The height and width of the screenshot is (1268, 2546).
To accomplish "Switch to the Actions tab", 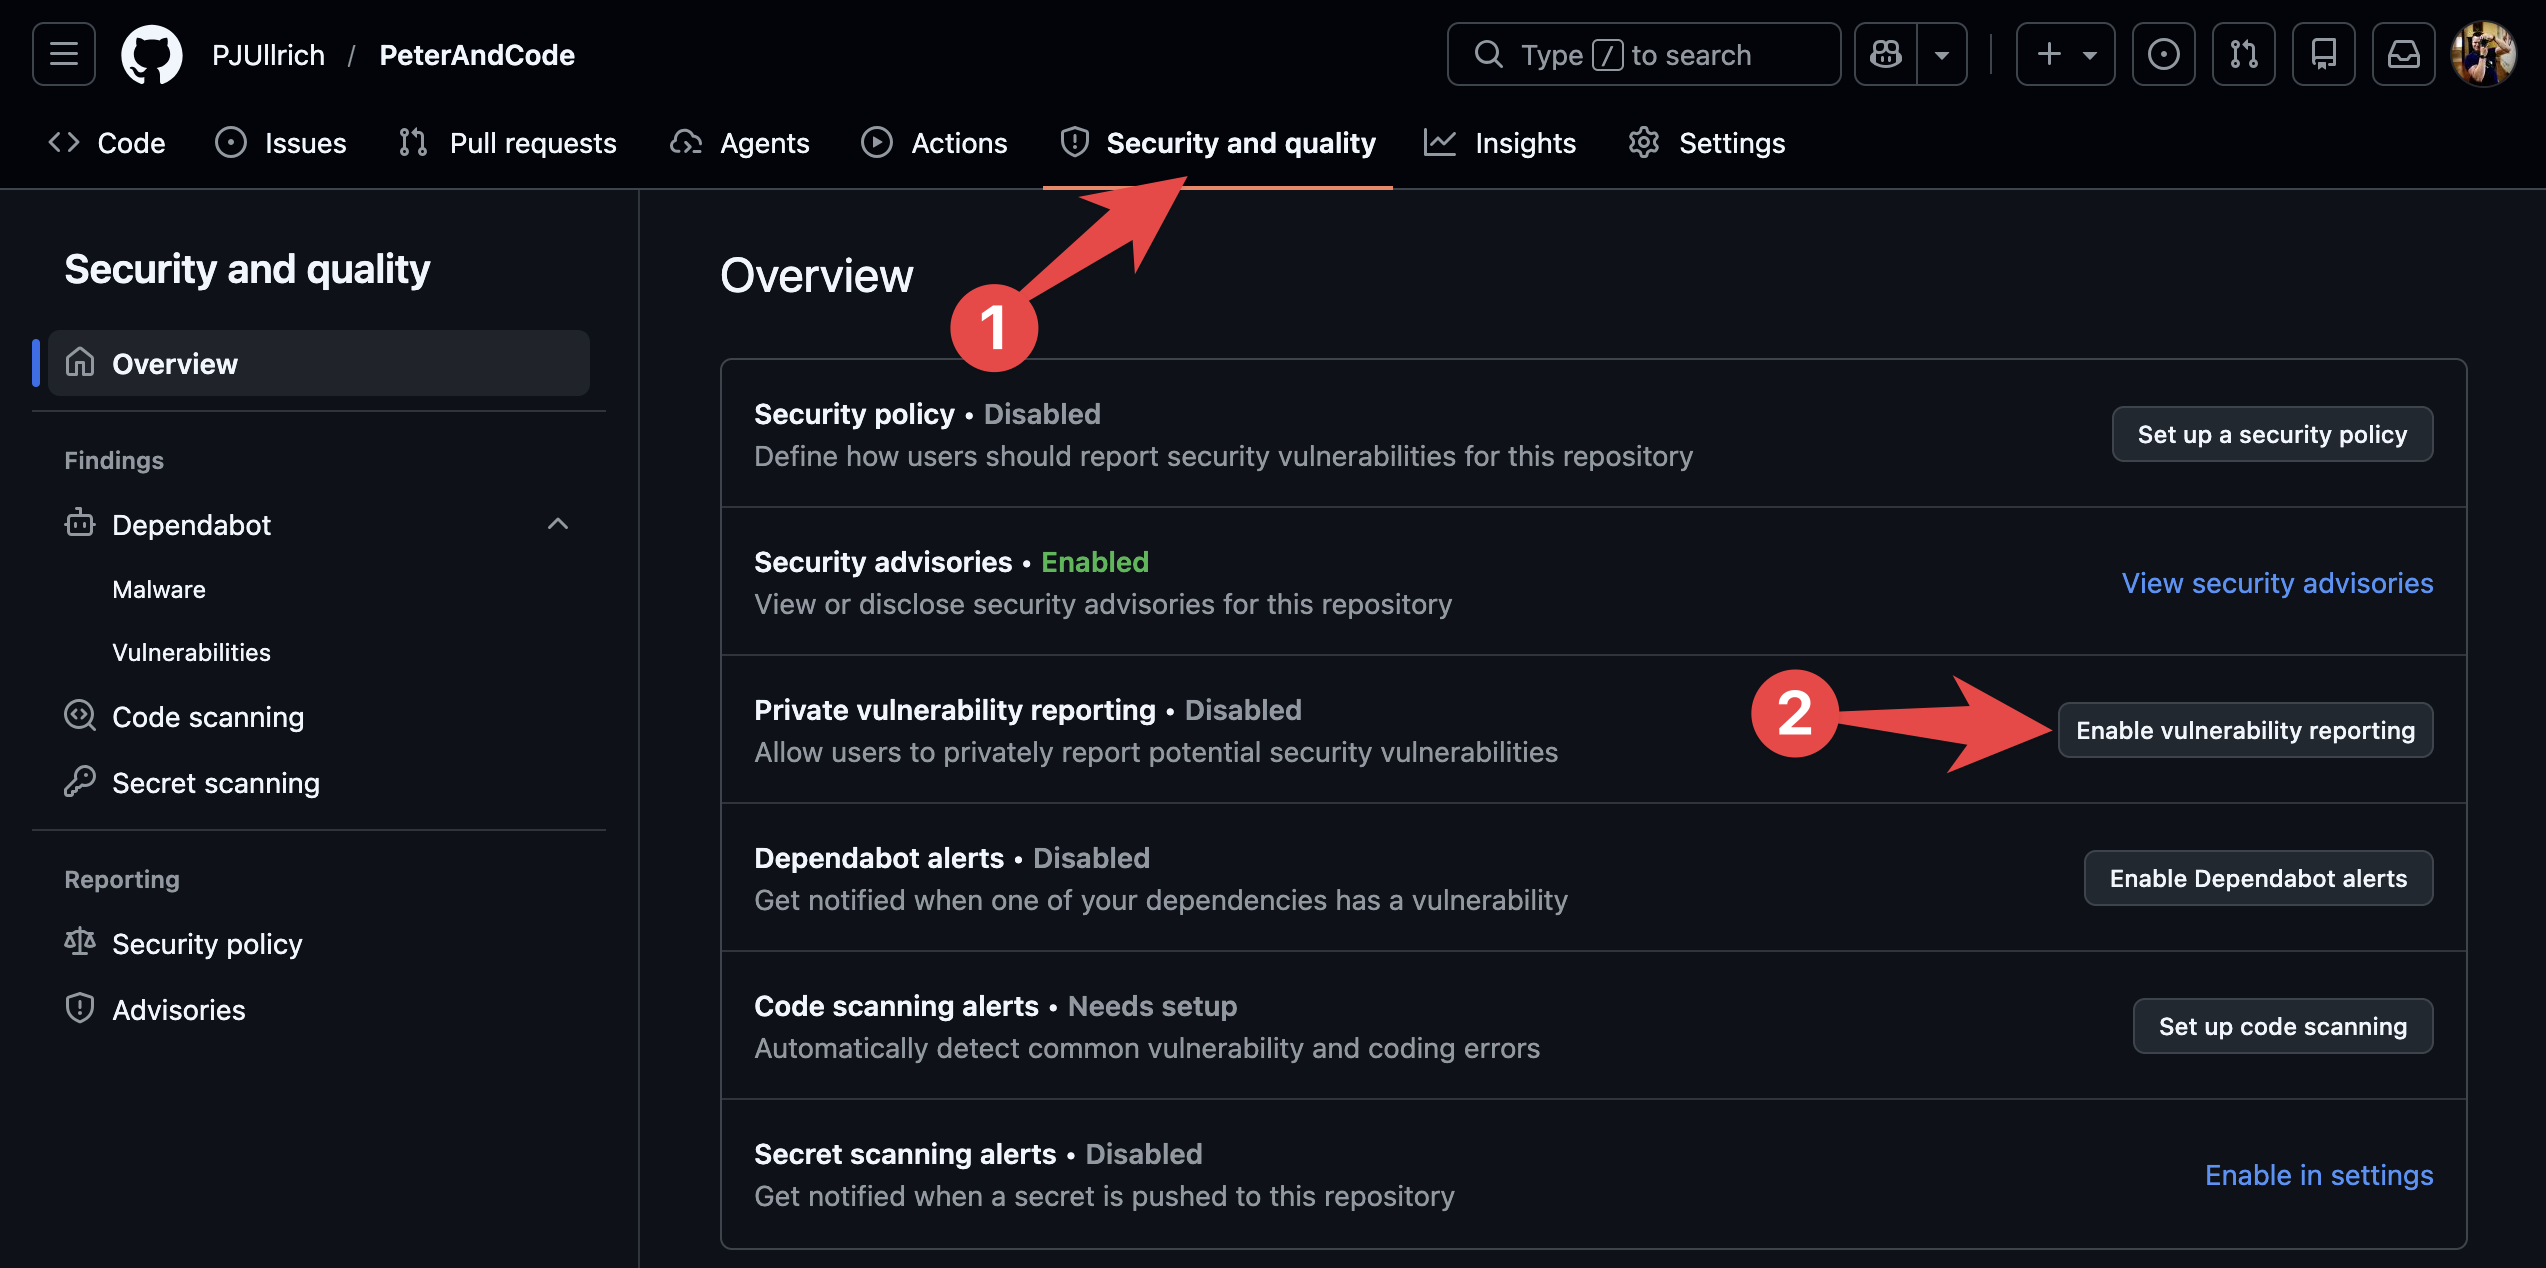I will click(x=934, y=143).
